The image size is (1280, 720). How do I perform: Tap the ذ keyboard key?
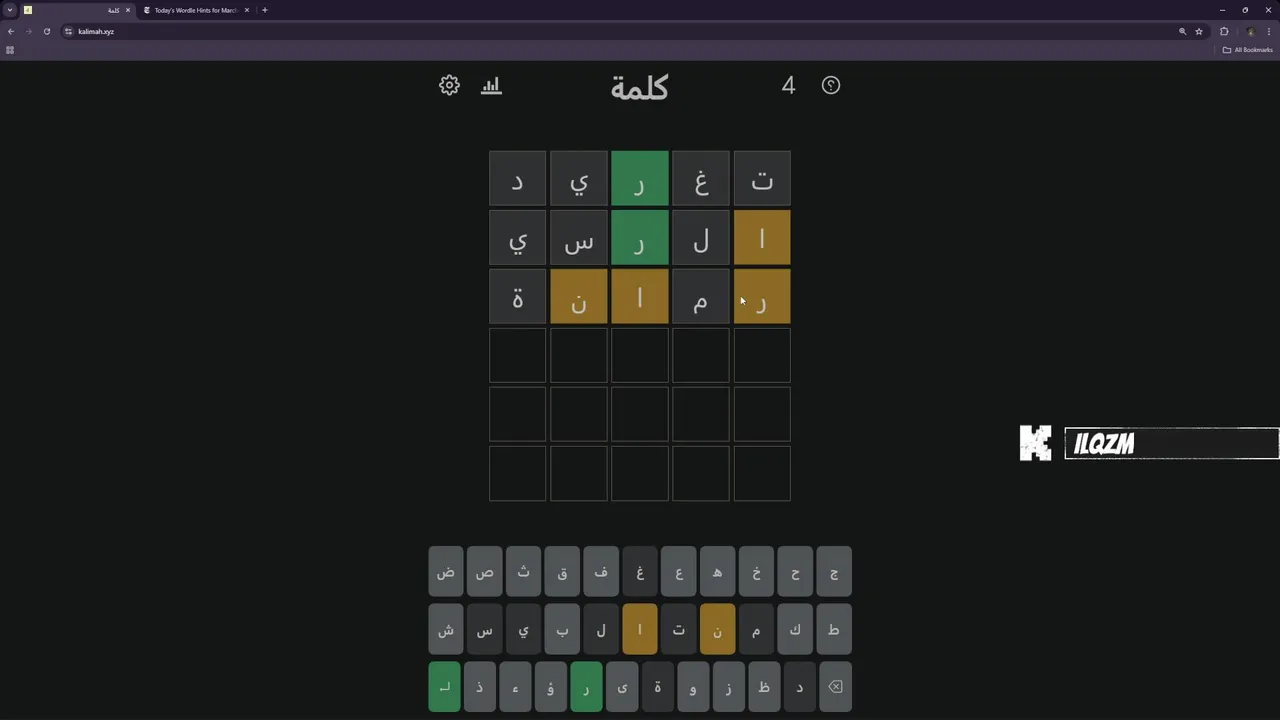point(480,687)
